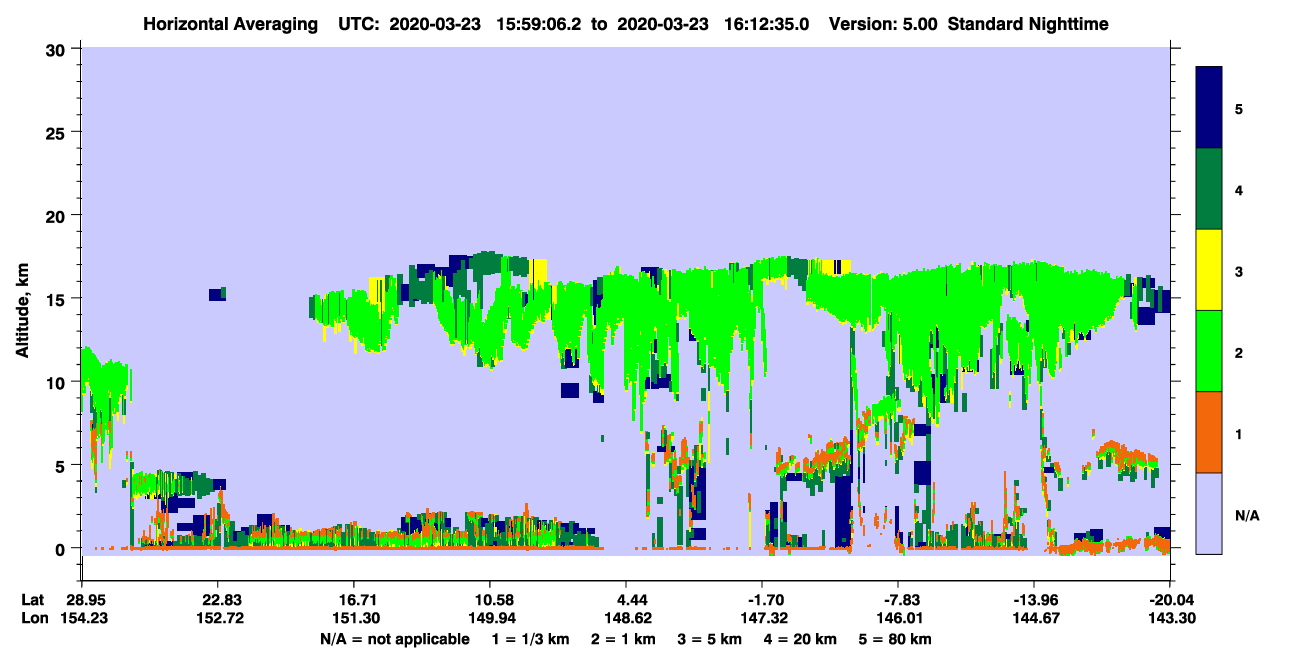Click latitude value -13.96
The width and height of the screenshot is (1300, 667).
[x=1034, y=600]
